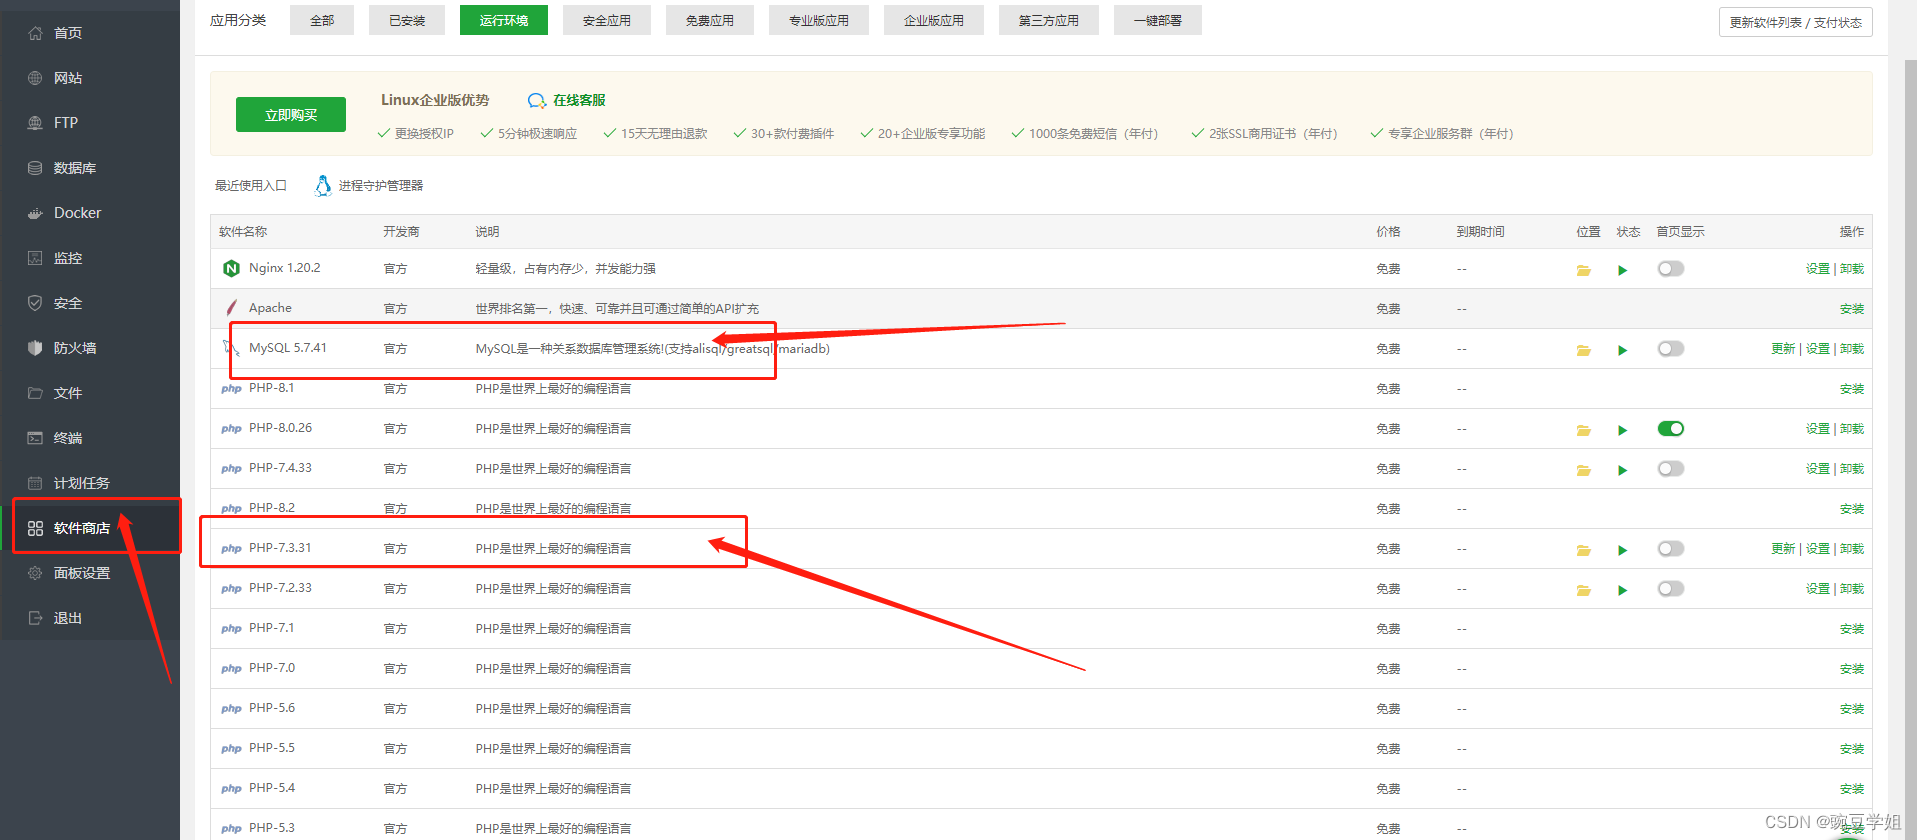This screenshot has width=1917, height=840.
Task: Click 安装 link for PHP-5.6
Action: tap(1852, 709)
